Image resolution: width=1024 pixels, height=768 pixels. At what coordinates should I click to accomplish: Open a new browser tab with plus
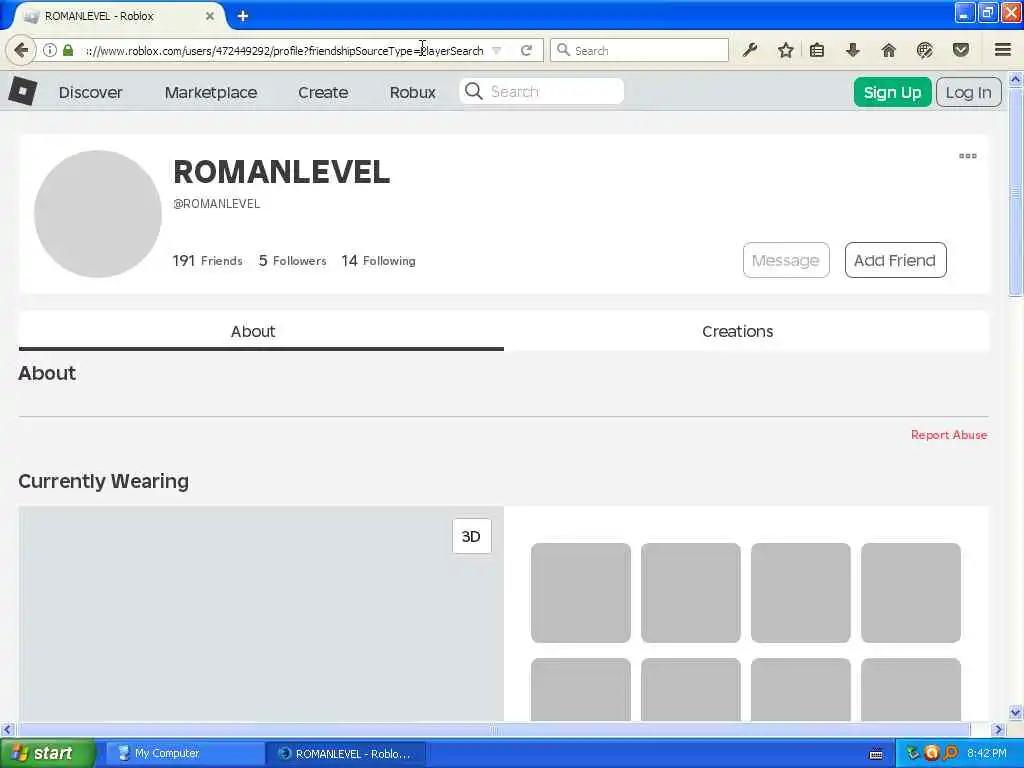[243, 16]
